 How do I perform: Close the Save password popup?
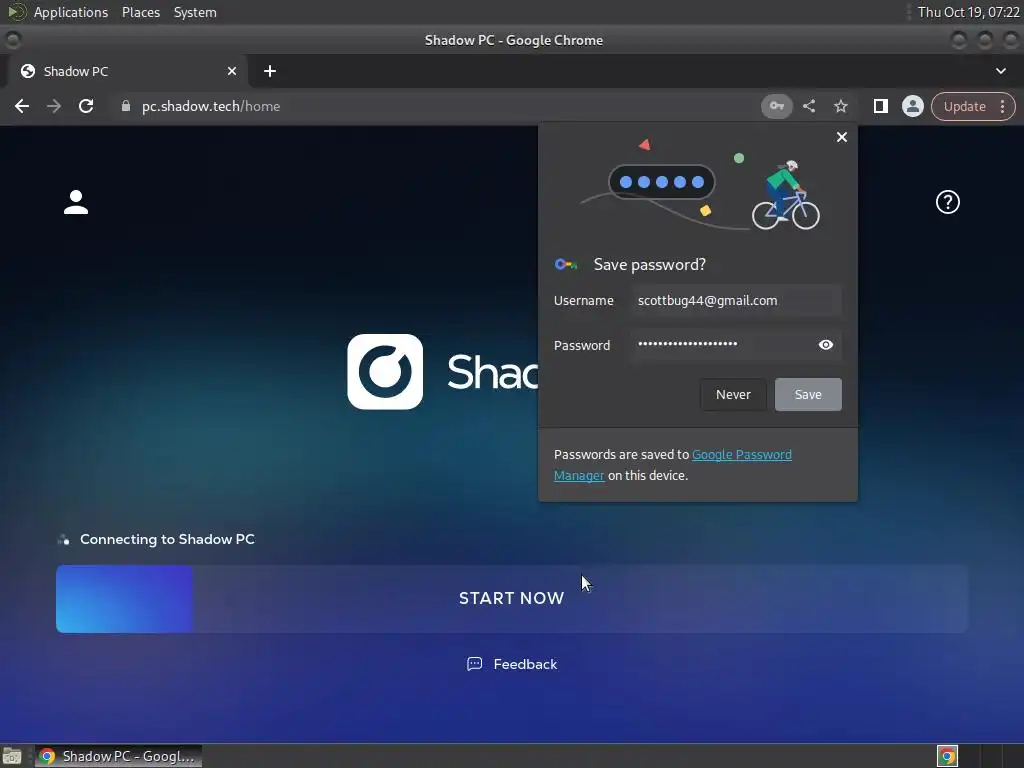click(842, 137)
